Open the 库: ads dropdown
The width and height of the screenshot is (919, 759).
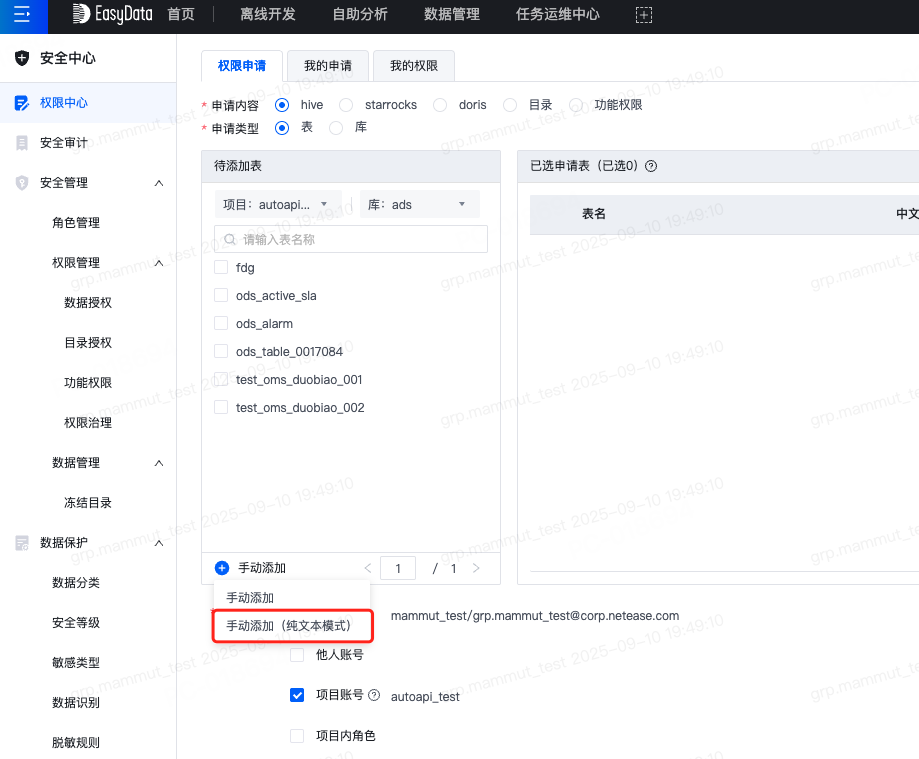click(x=419, y=204)
